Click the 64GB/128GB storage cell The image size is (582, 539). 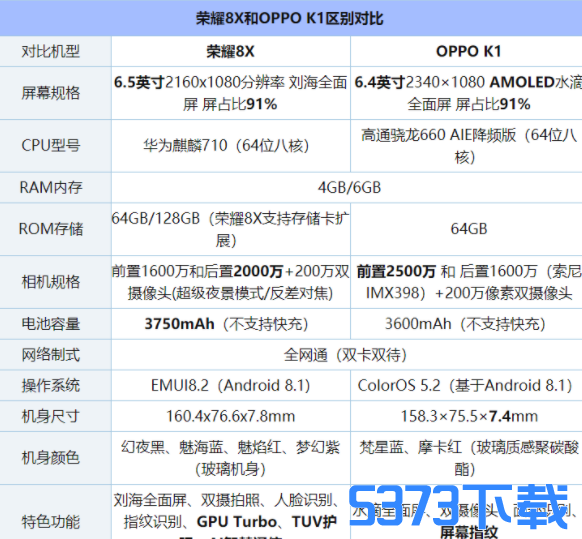(230, 229)
